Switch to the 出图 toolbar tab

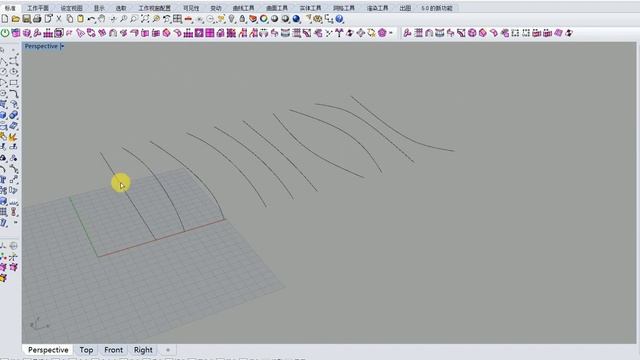coord(405,8)
